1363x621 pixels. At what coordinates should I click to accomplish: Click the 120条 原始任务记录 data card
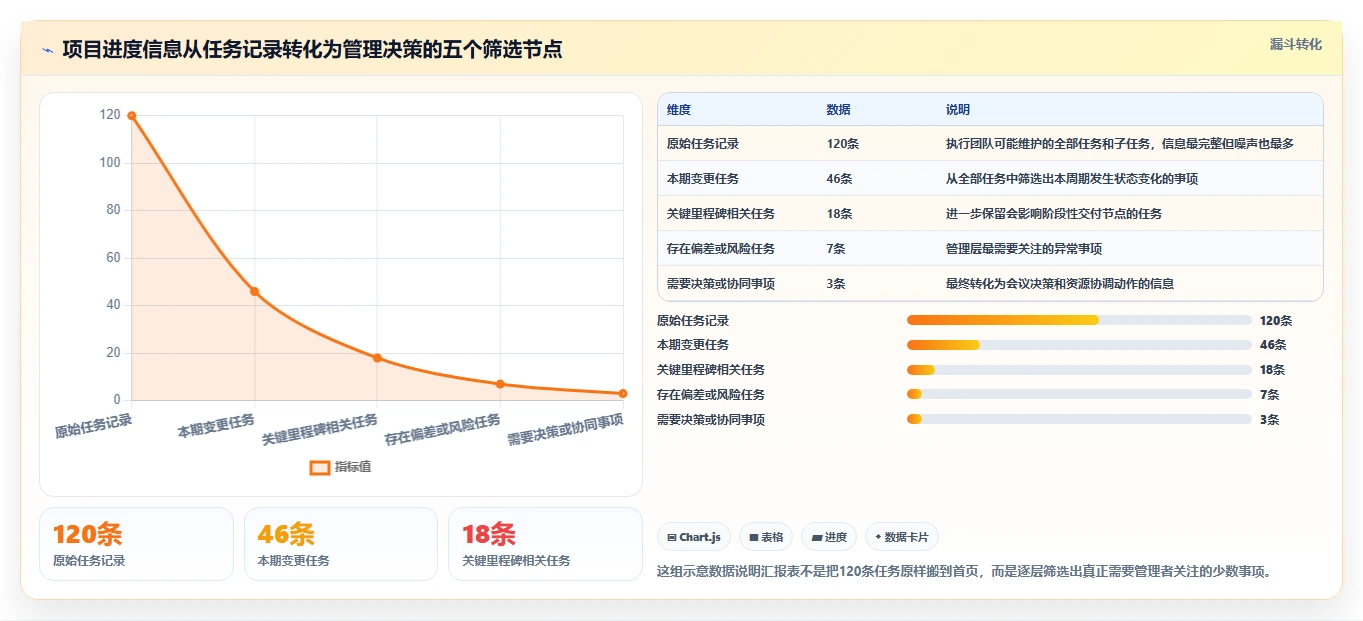click(x=136, y=544)
